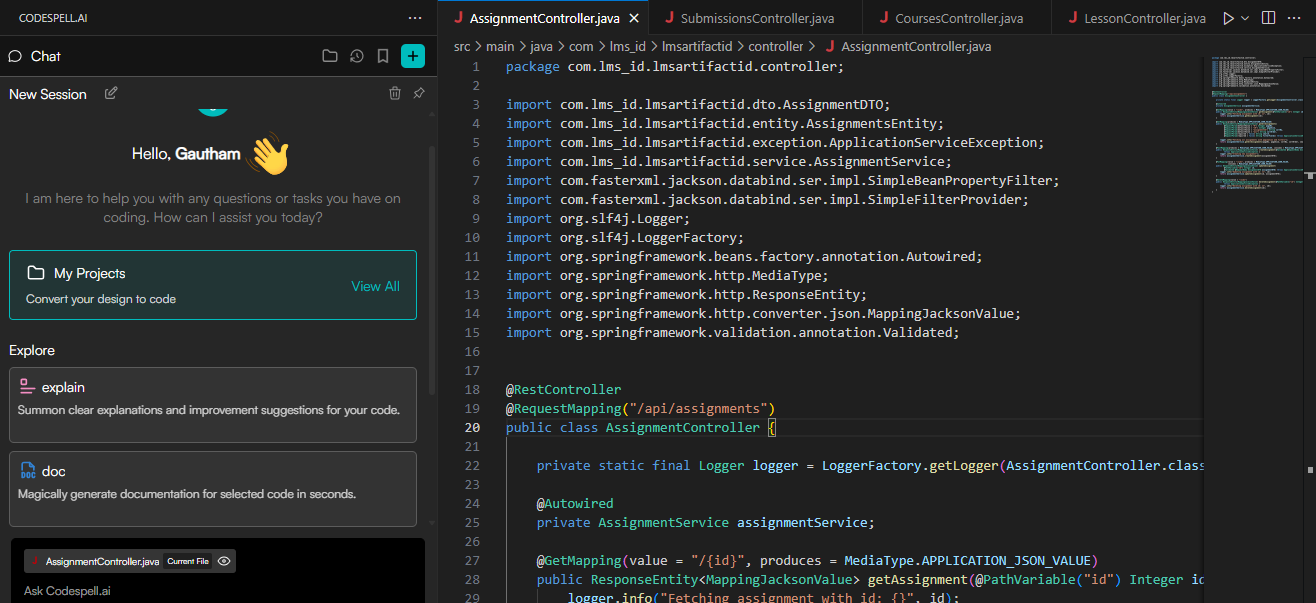Screen dimensions: 1316x603
Task: Delete the session using the trash icon
Action: pos(395,93)
